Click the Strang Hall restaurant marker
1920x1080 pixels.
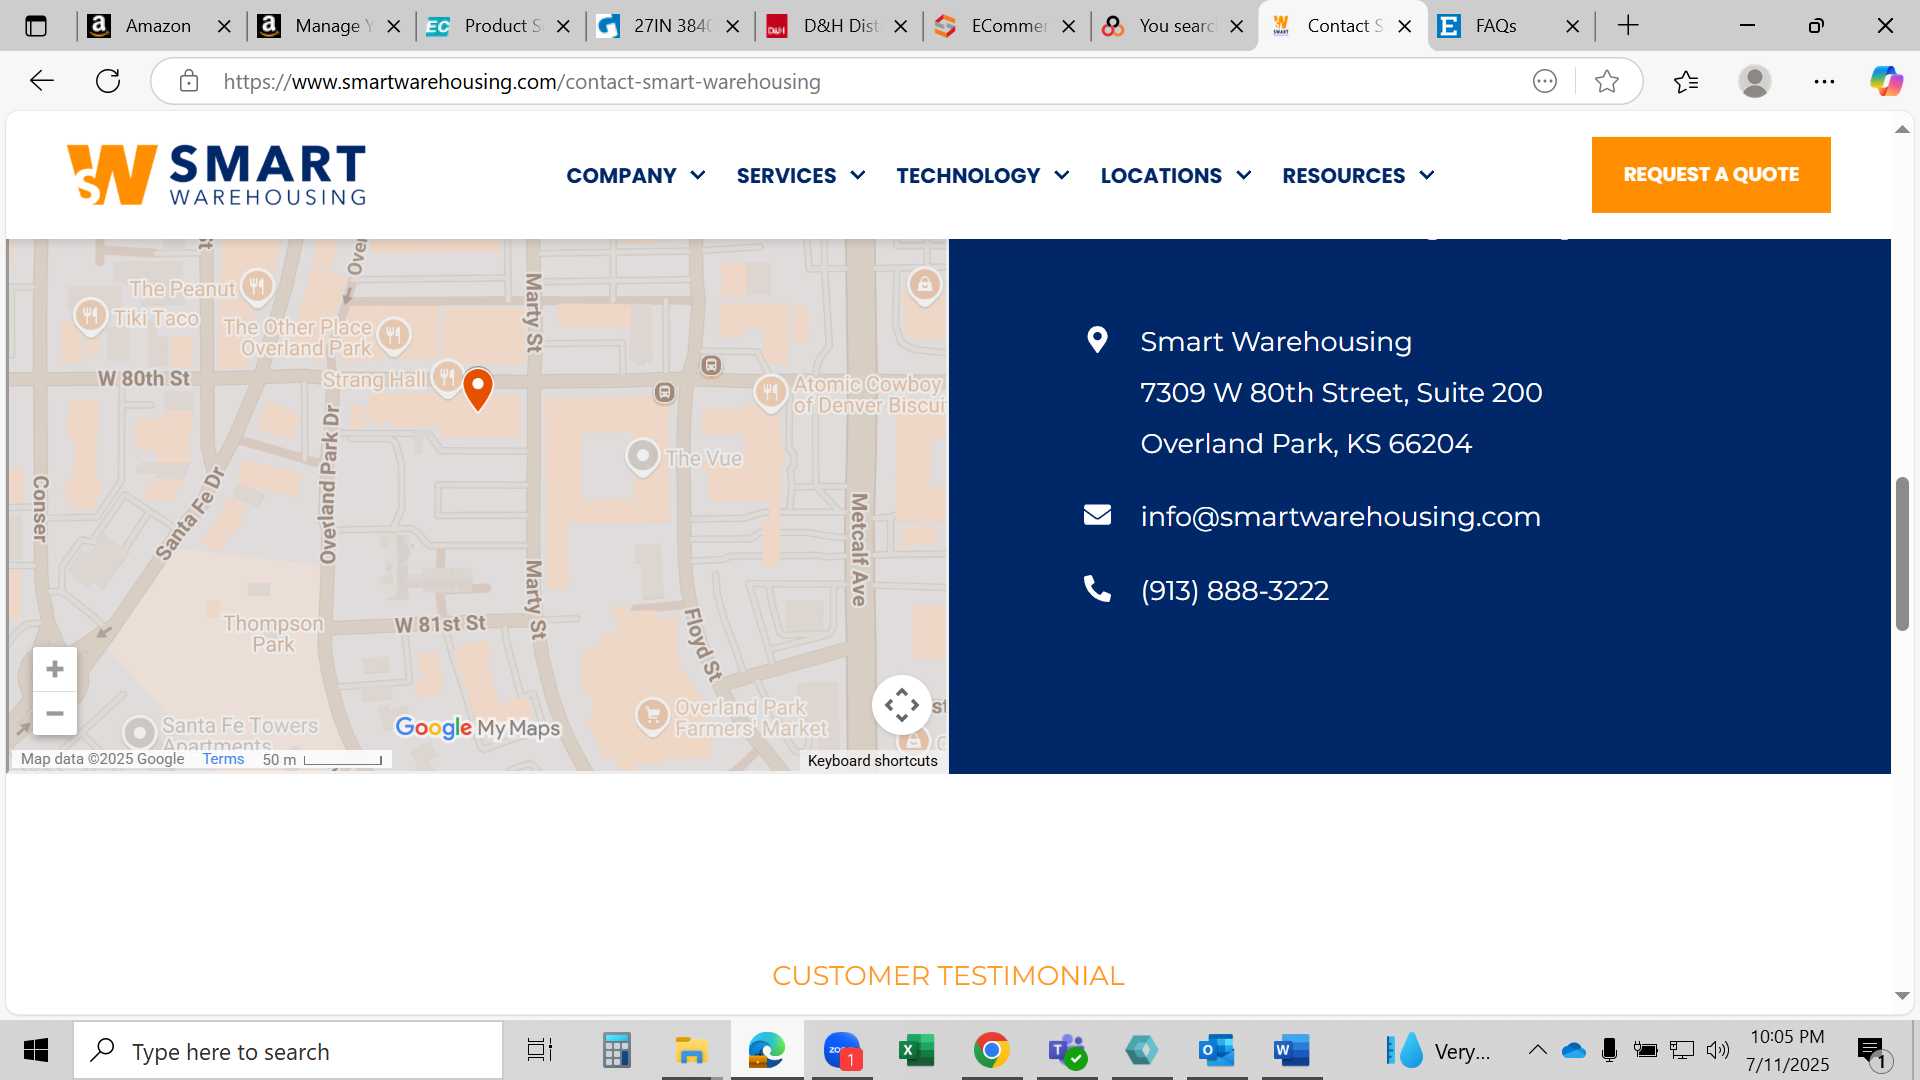click(x=447, y=378)
